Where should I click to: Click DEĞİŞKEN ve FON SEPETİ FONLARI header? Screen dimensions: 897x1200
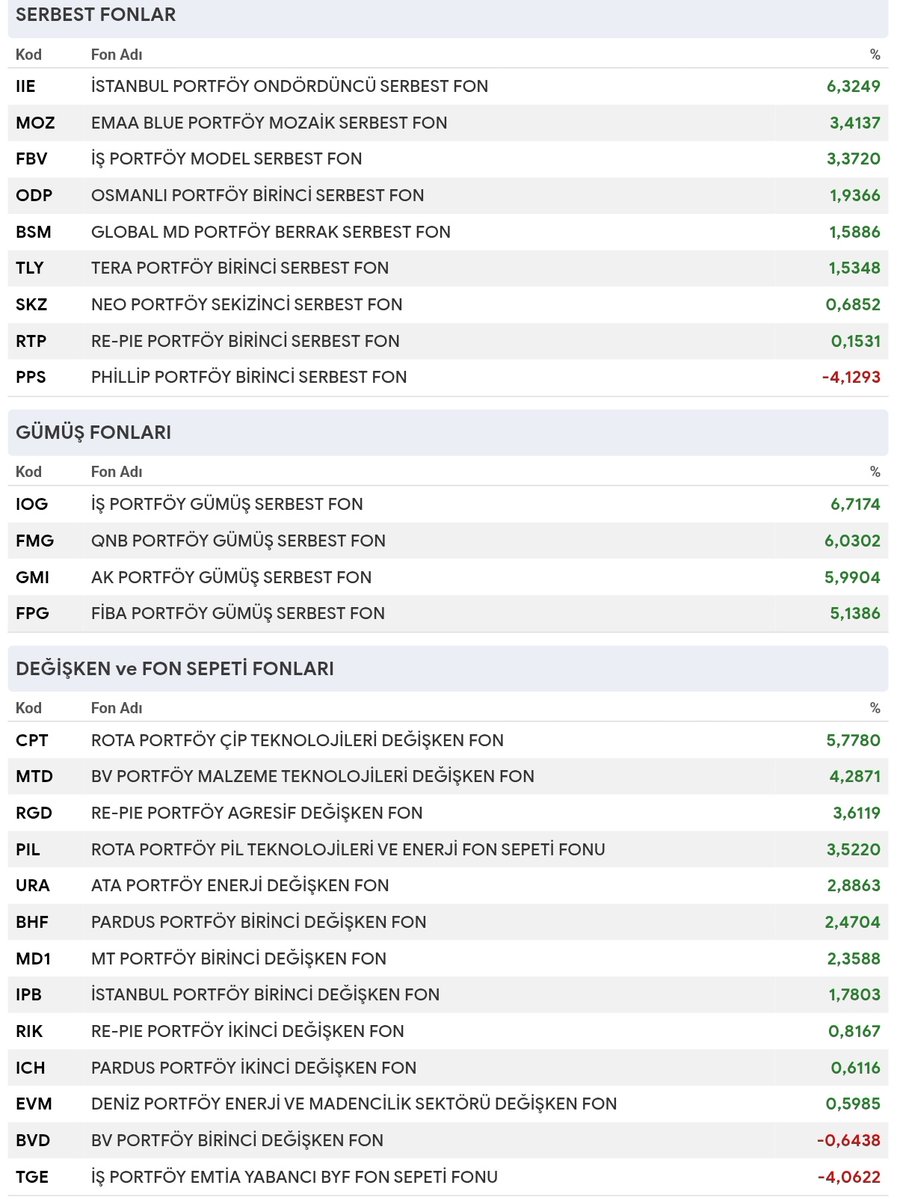pos(175,669)
